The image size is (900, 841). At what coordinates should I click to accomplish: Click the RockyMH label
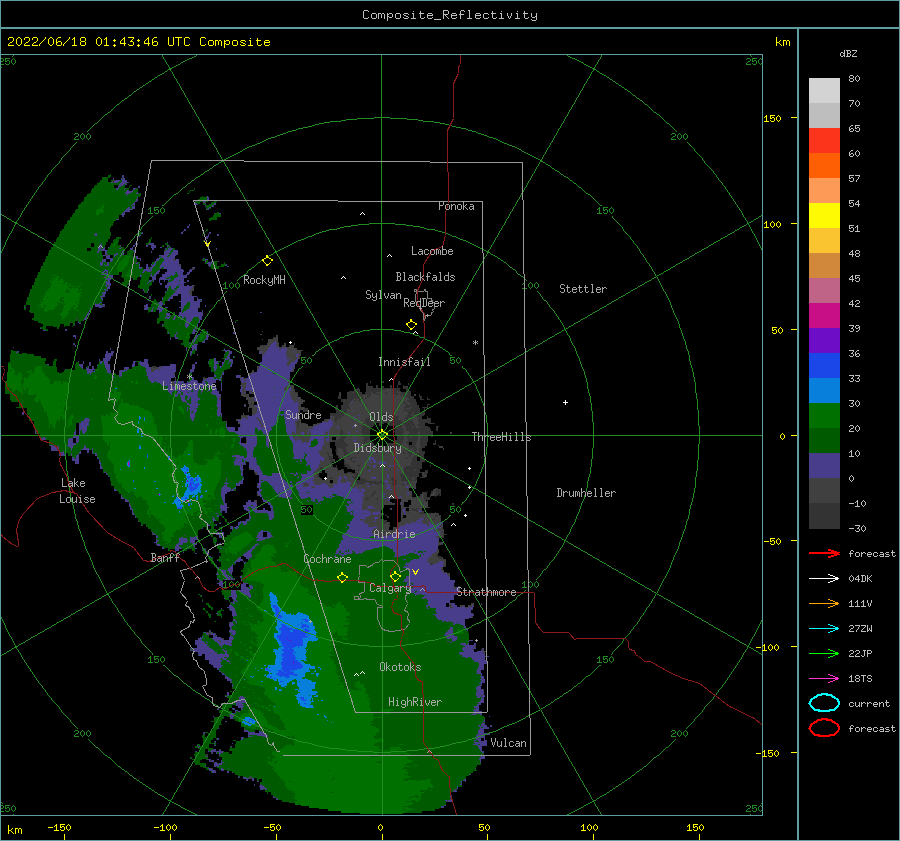click(x=264, y=280)
